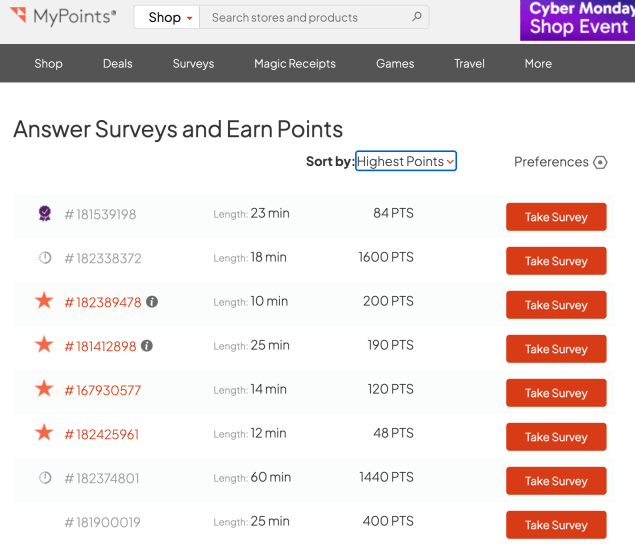Click purple ribbon badge on survey #181539198

click(44, 214)
